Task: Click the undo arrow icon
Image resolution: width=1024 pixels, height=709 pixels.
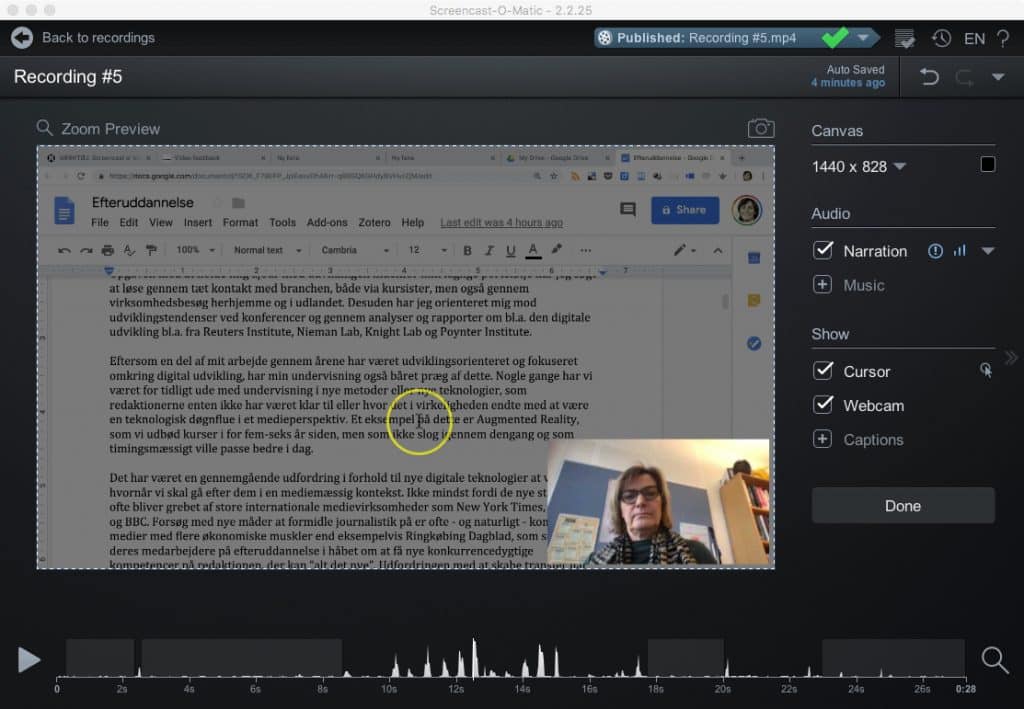Action: coord(929,77)
